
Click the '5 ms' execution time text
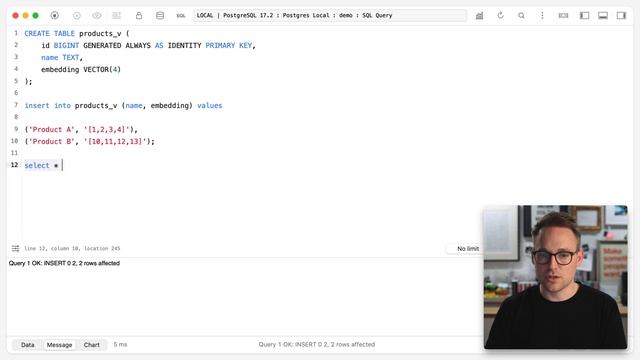[x=120, y=344]
